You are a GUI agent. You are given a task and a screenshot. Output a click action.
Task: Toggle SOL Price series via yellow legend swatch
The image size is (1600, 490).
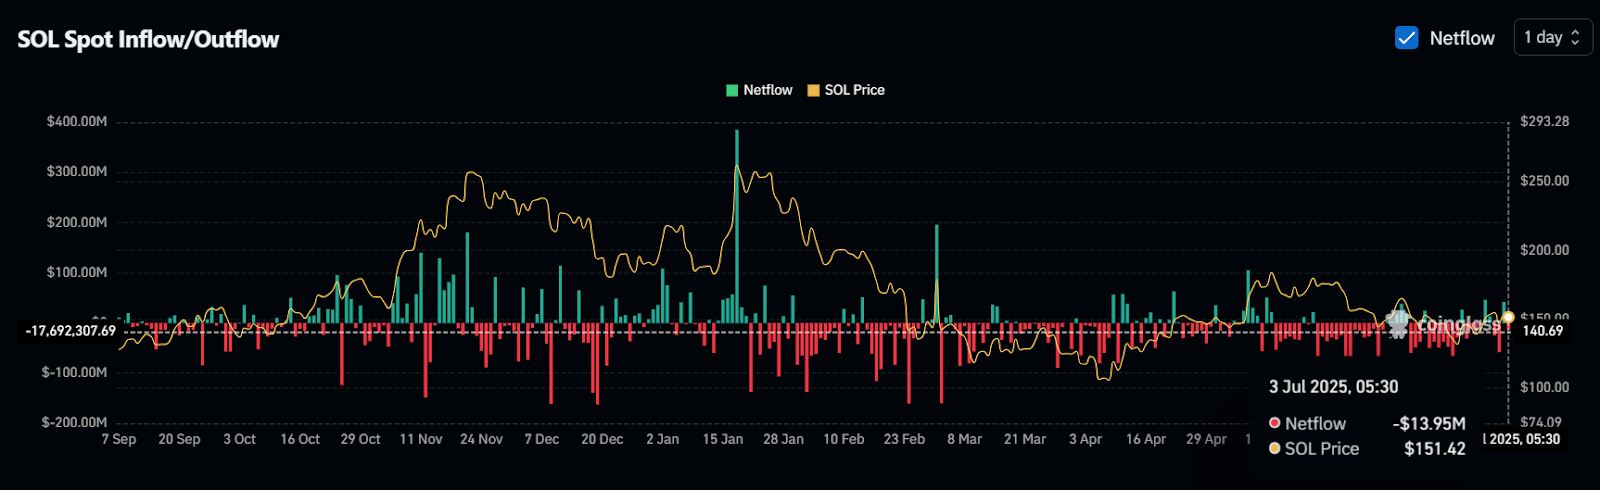pyautogui.click(x=813, y=90)
